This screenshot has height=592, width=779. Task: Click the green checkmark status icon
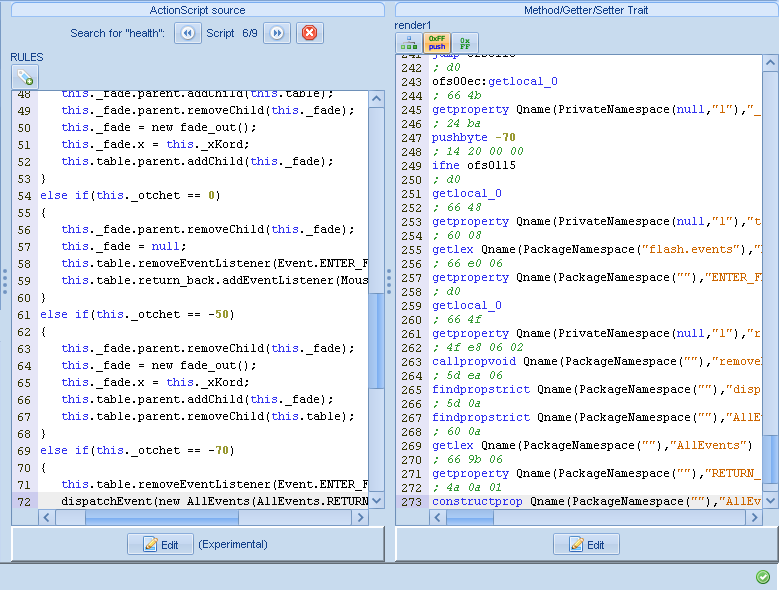[763, 577]
